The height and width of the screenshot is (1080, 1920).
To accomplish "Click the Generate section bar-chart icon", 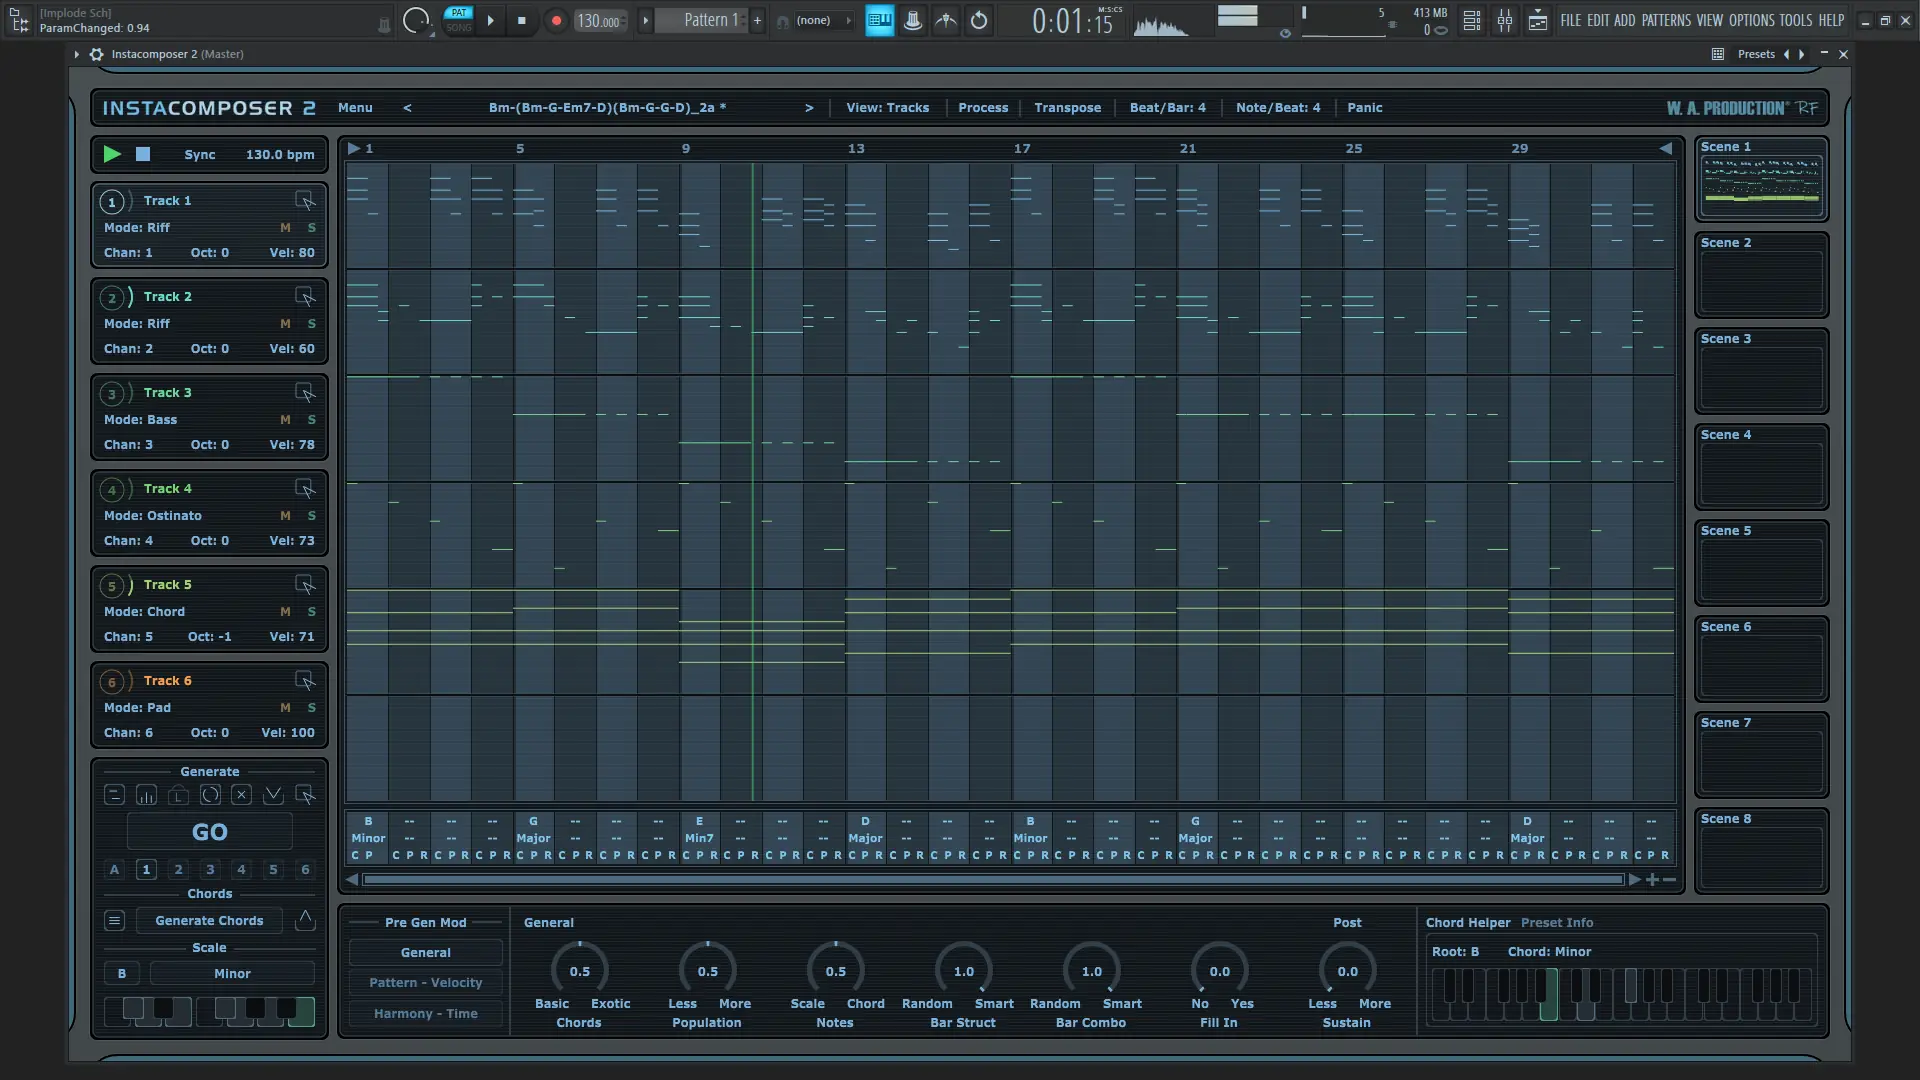I will [146, 795].
